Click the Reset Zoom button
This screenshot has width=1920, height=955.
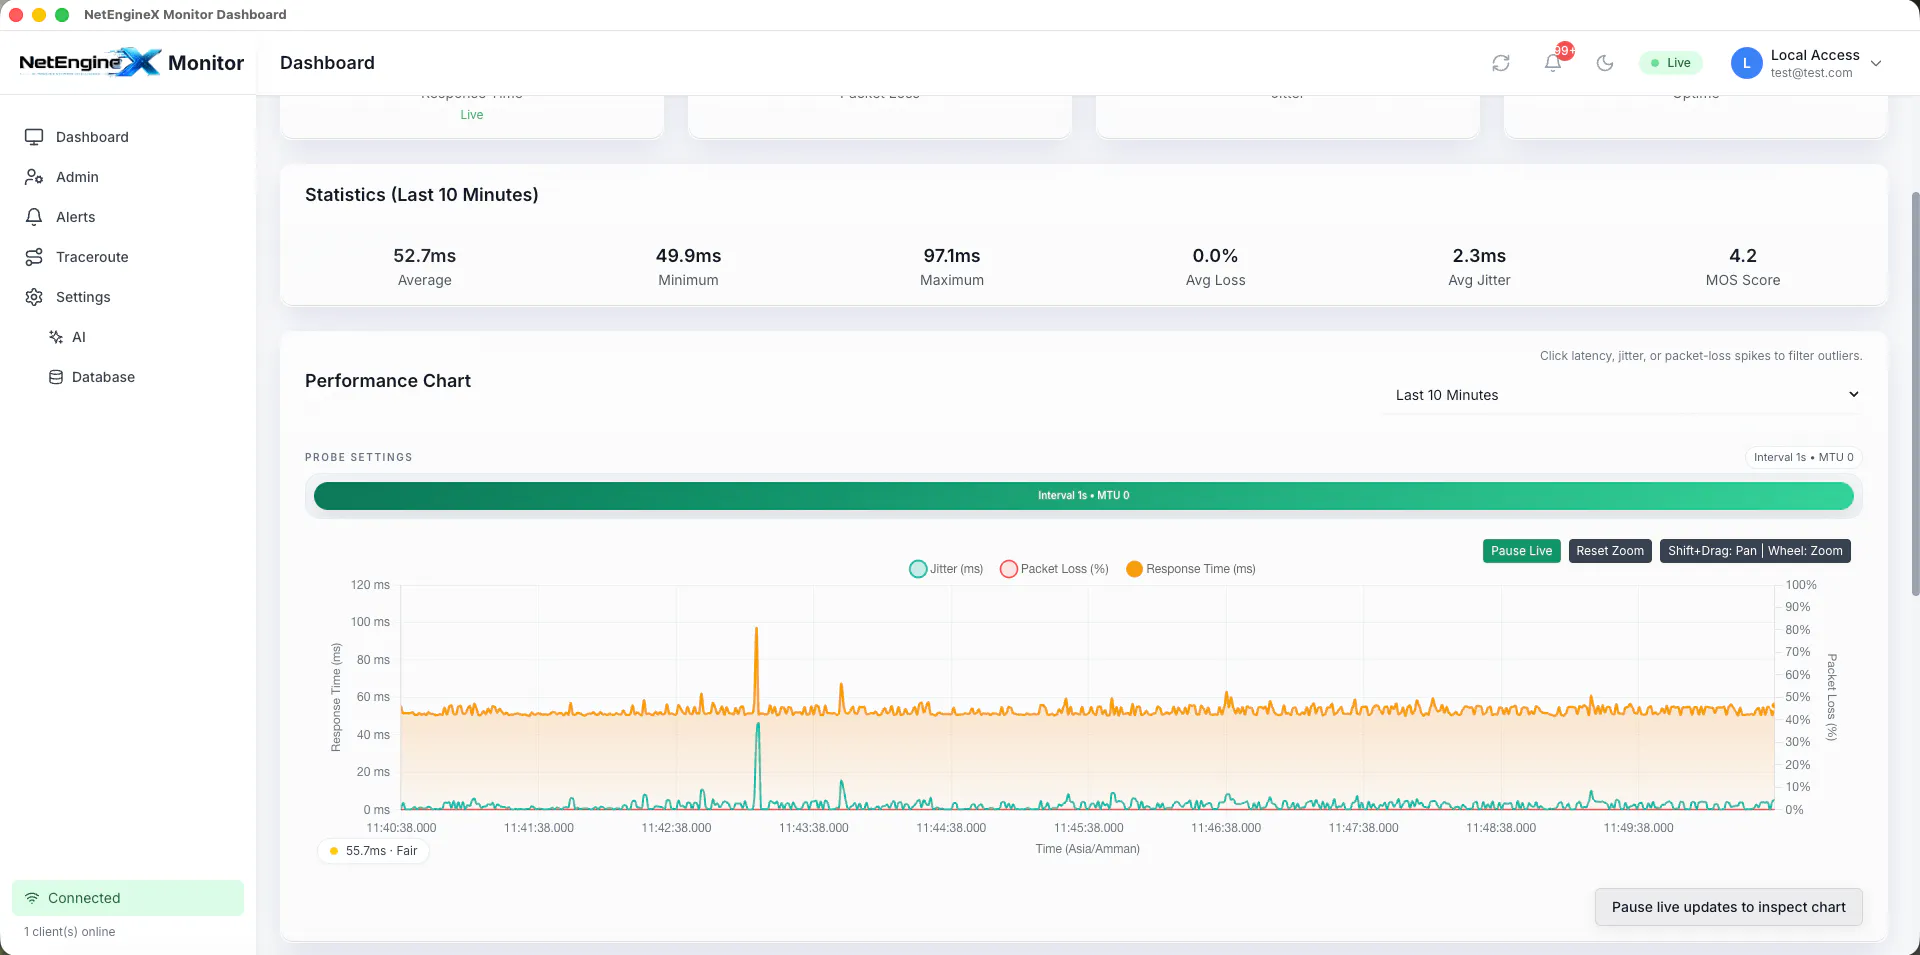[x=1610, y=551]
